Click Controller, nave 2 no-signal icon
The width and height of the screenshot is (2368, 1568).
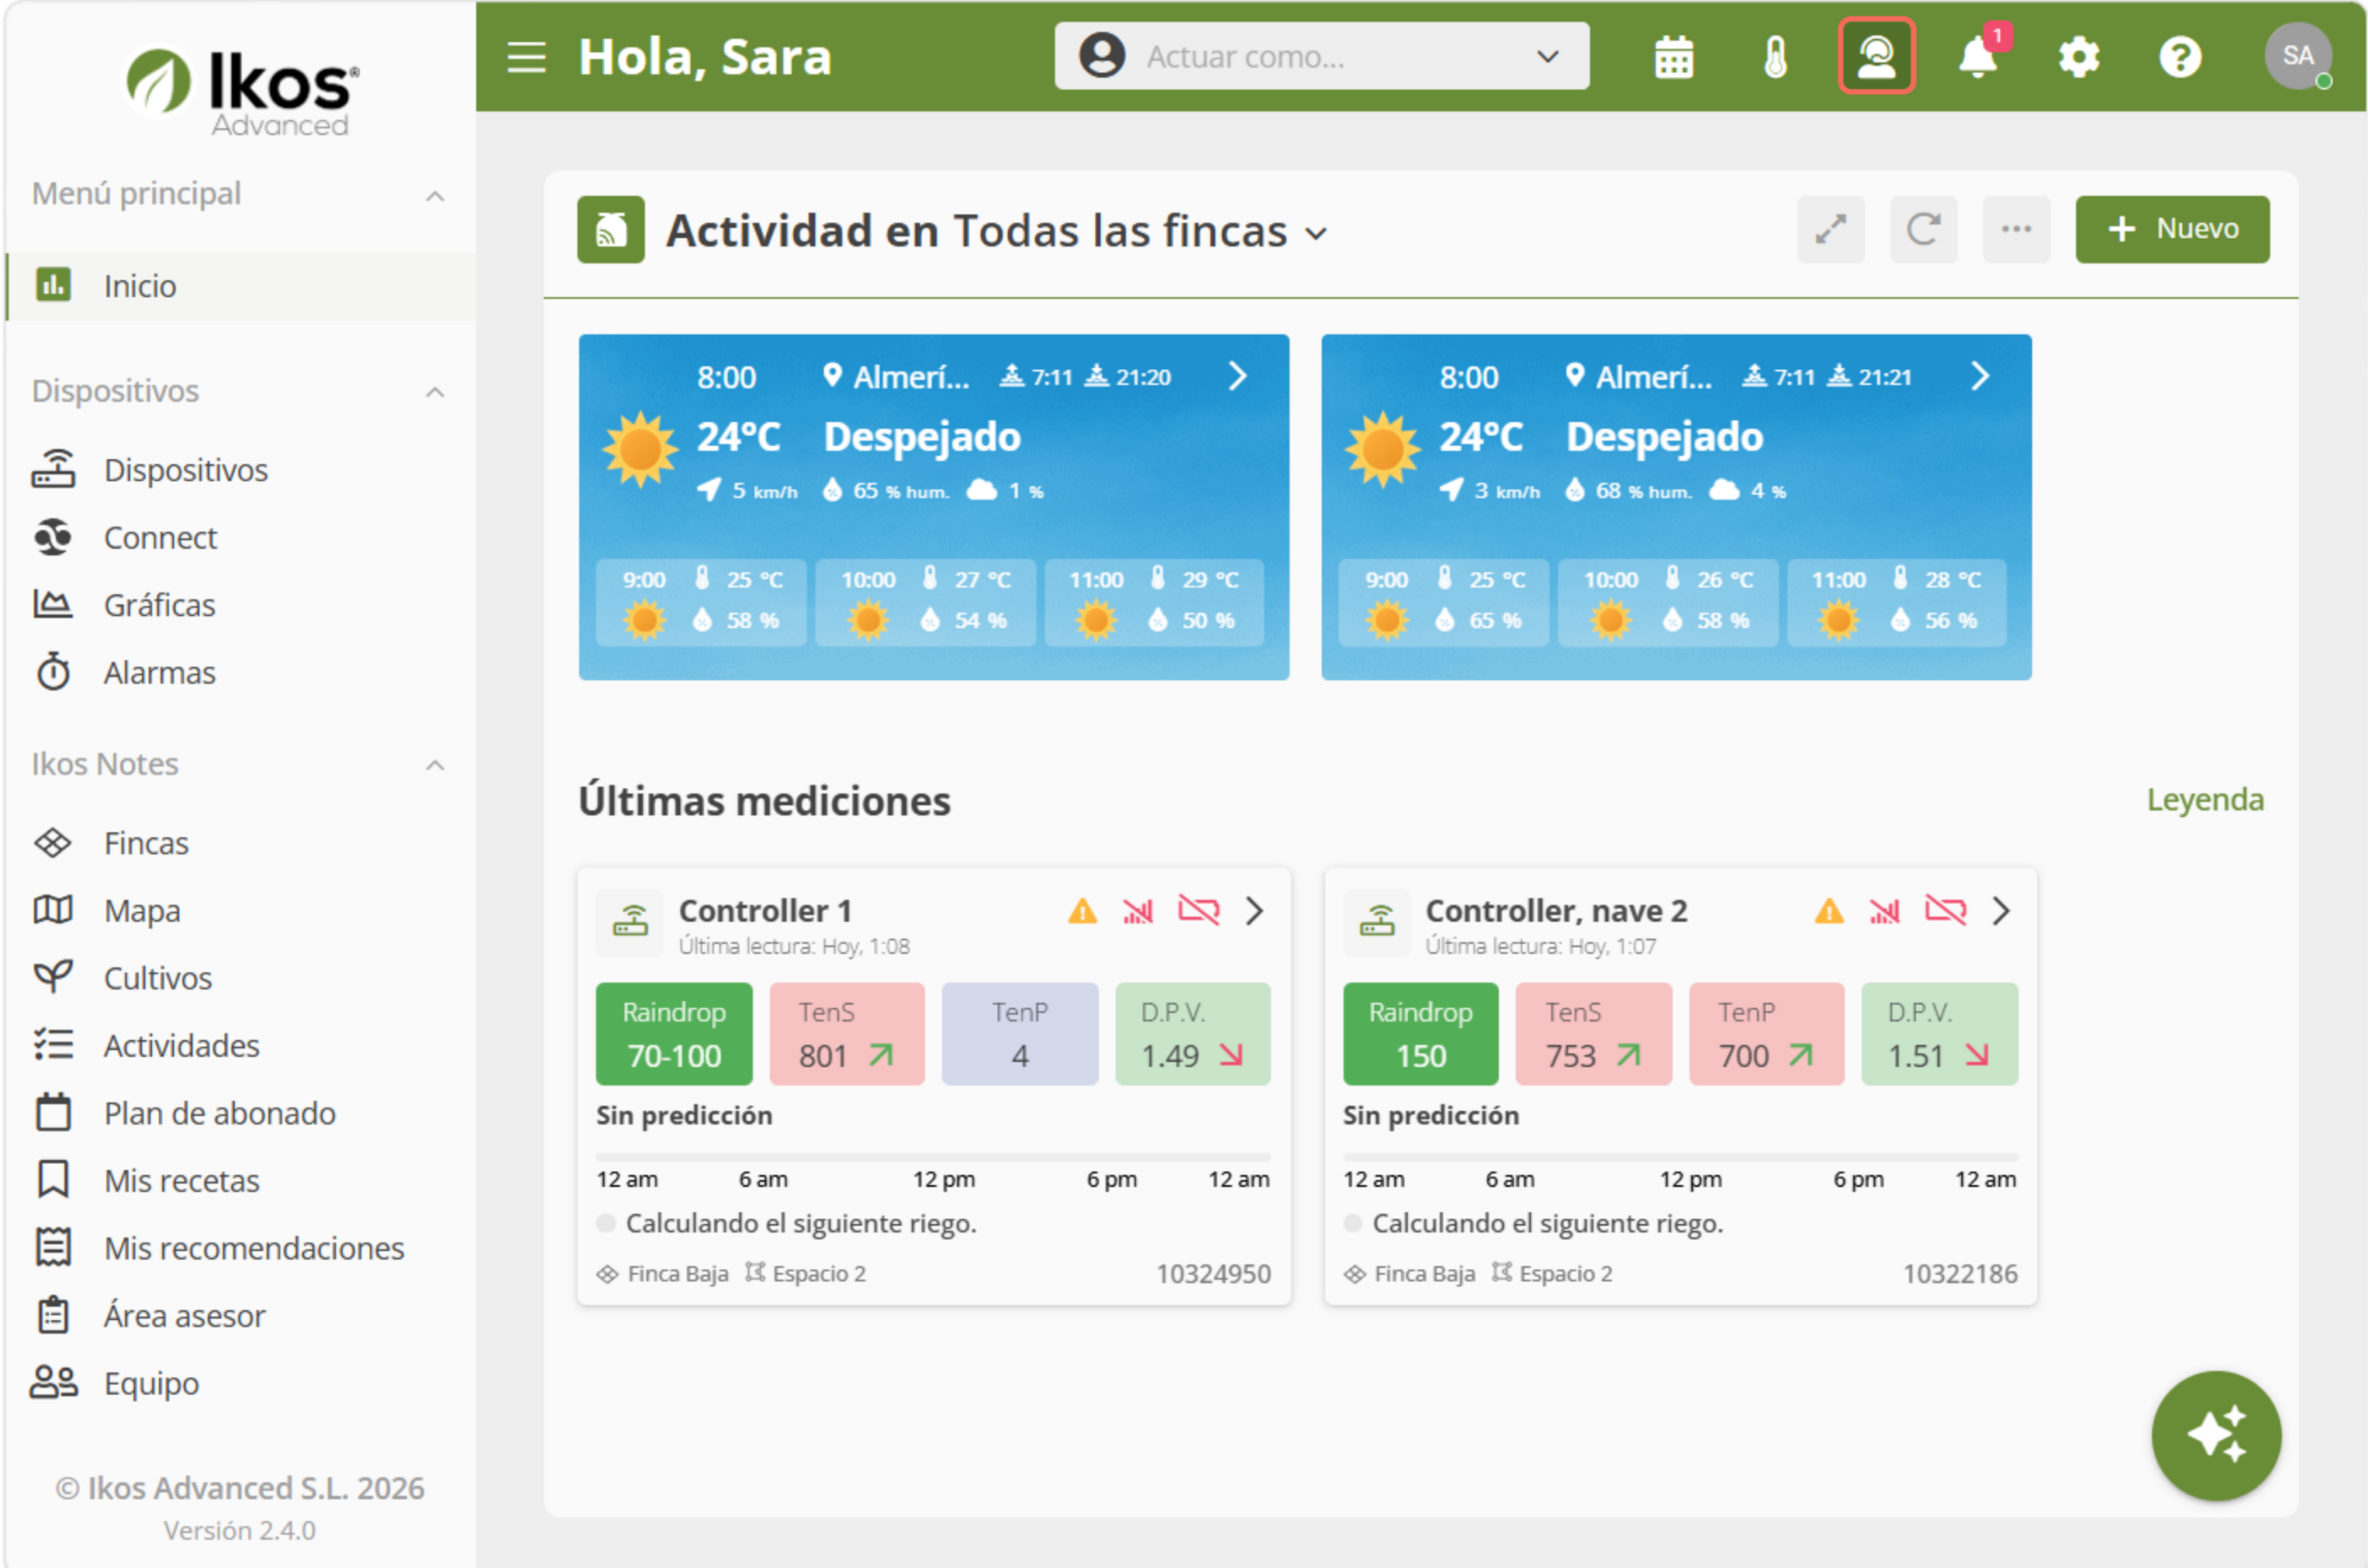tap(1885, 911)
